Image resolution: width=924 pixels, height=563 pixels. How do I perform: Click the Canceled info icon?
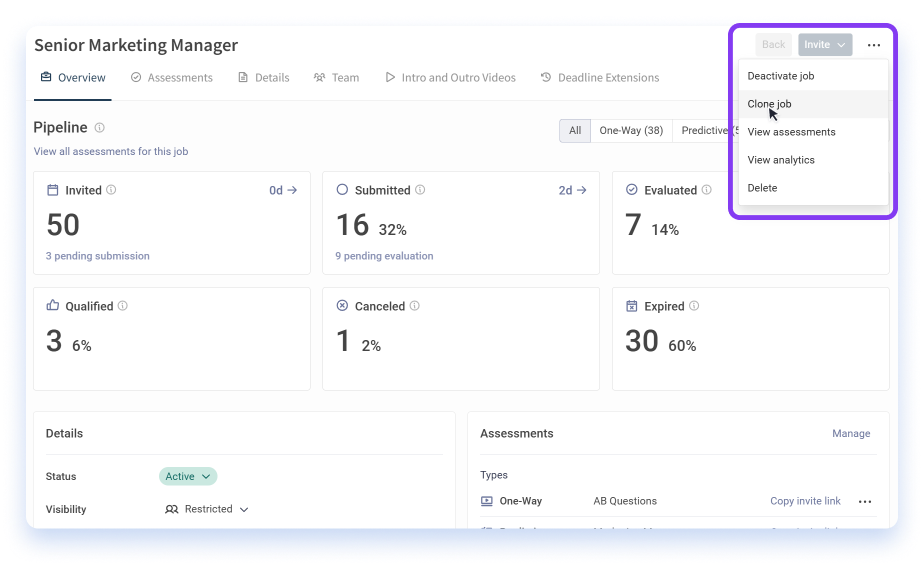point(415,305)
